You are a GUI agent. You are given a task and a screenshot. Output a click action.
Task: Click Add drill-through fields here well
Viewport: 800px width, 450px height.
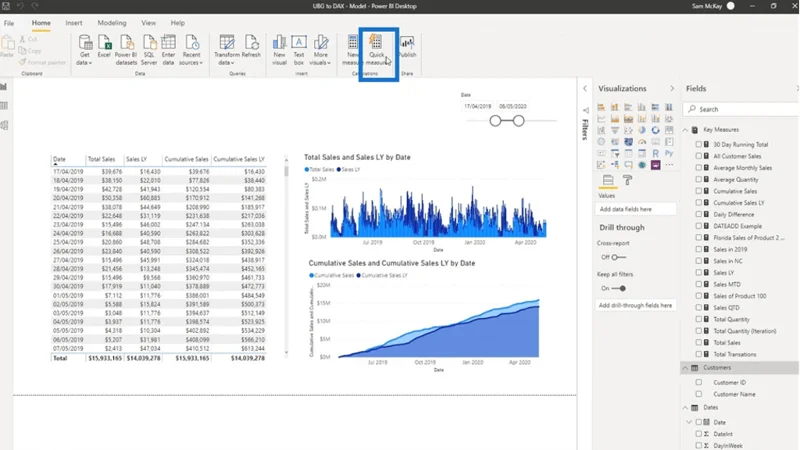click(636, 305)
